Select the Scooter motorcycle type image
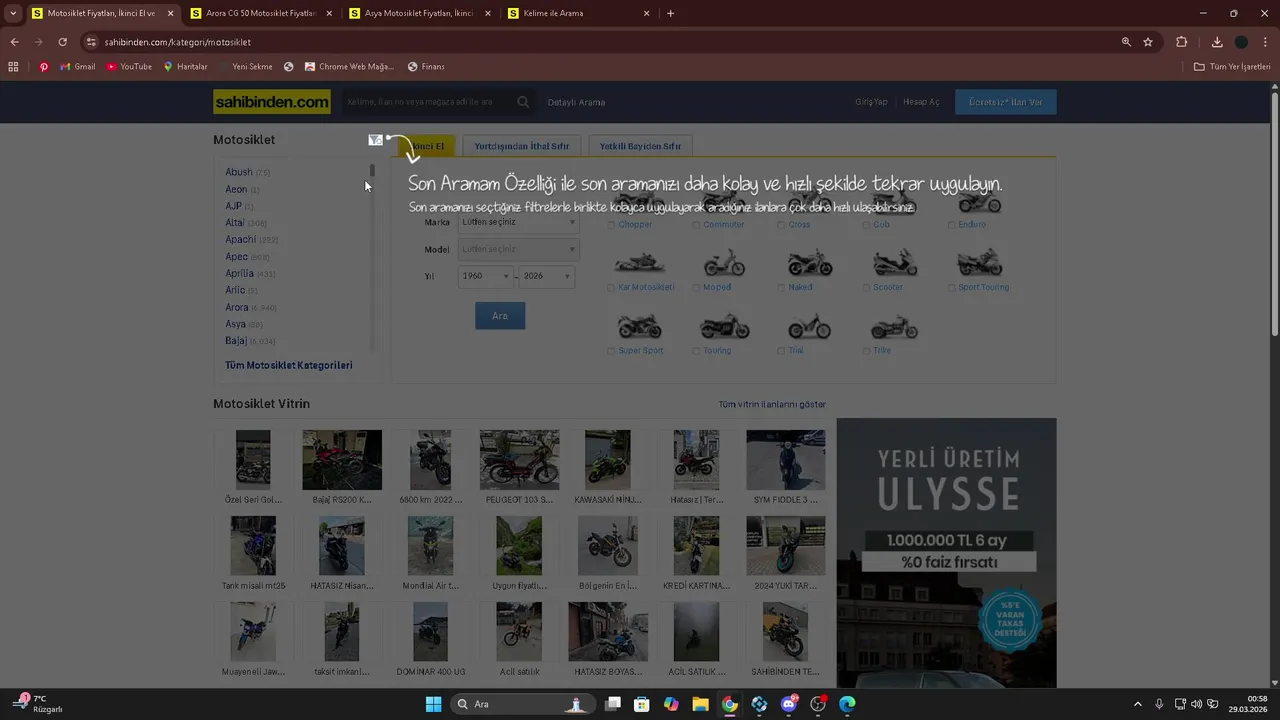The image size is (1280, 720). pyautogui.click(x=895, y=262)
